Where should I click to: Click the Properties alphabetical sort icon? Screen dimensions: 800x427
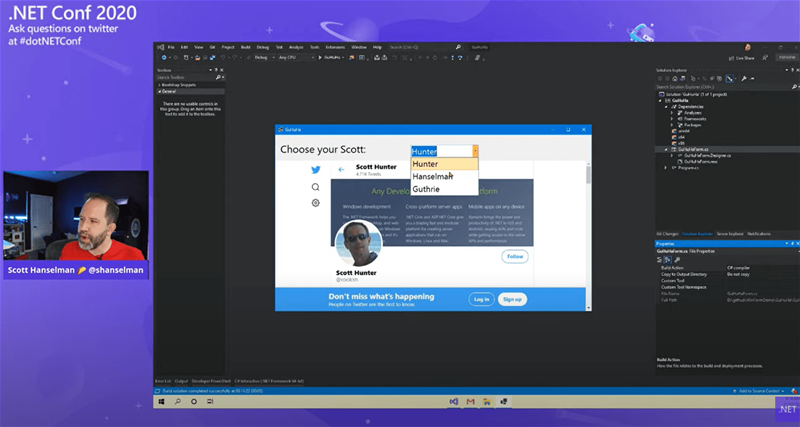pos(667,260)
